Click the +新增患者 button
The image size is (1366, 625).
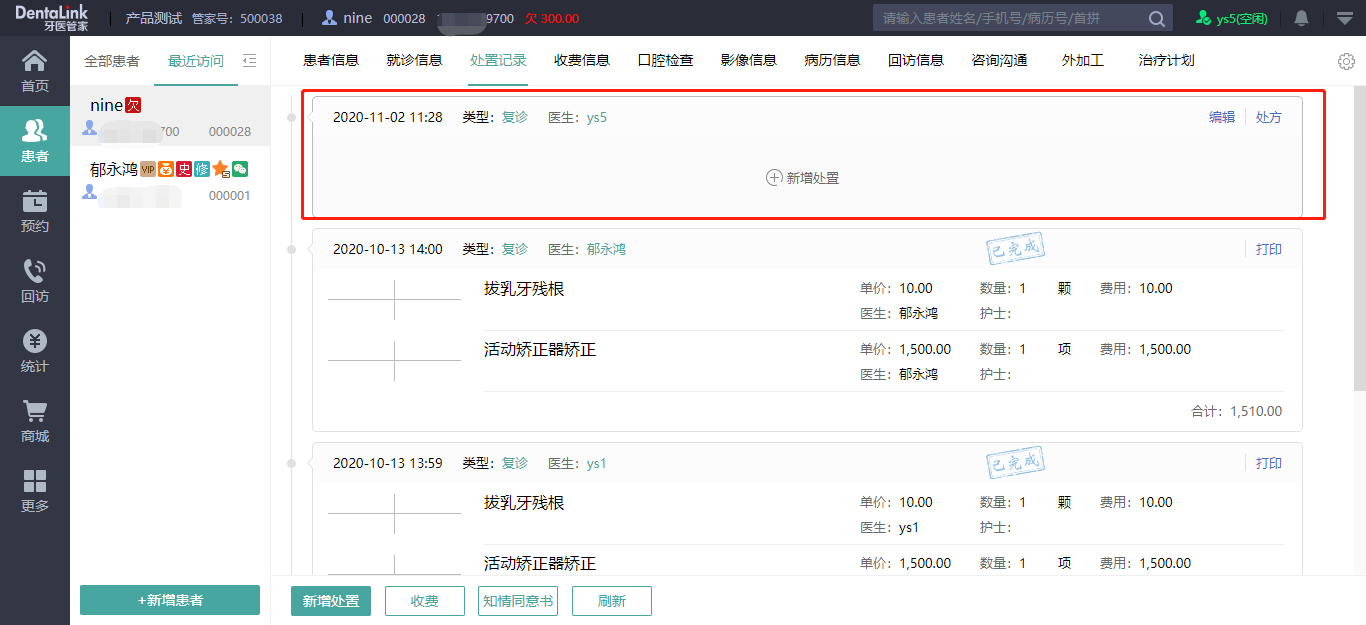170,600
